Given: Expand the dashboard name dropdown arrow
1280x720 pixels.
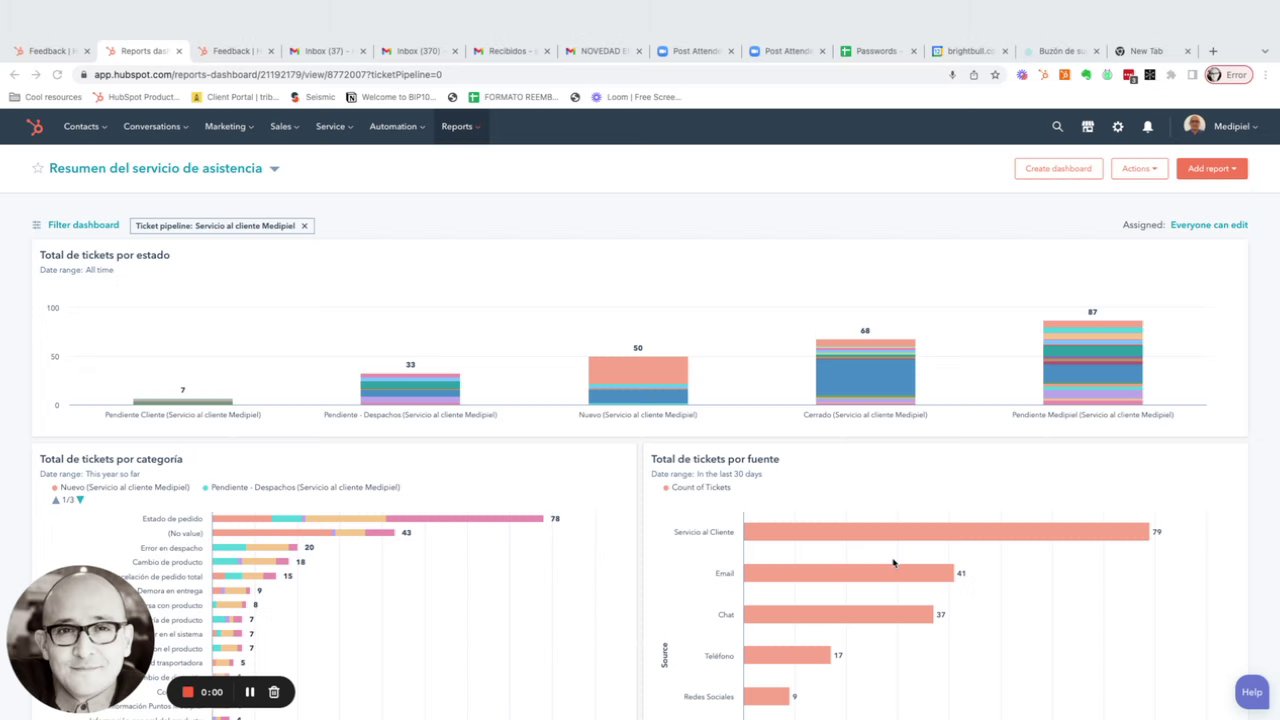Looking at the screenshot, I should pyautogui.click(x=274, y=169).
